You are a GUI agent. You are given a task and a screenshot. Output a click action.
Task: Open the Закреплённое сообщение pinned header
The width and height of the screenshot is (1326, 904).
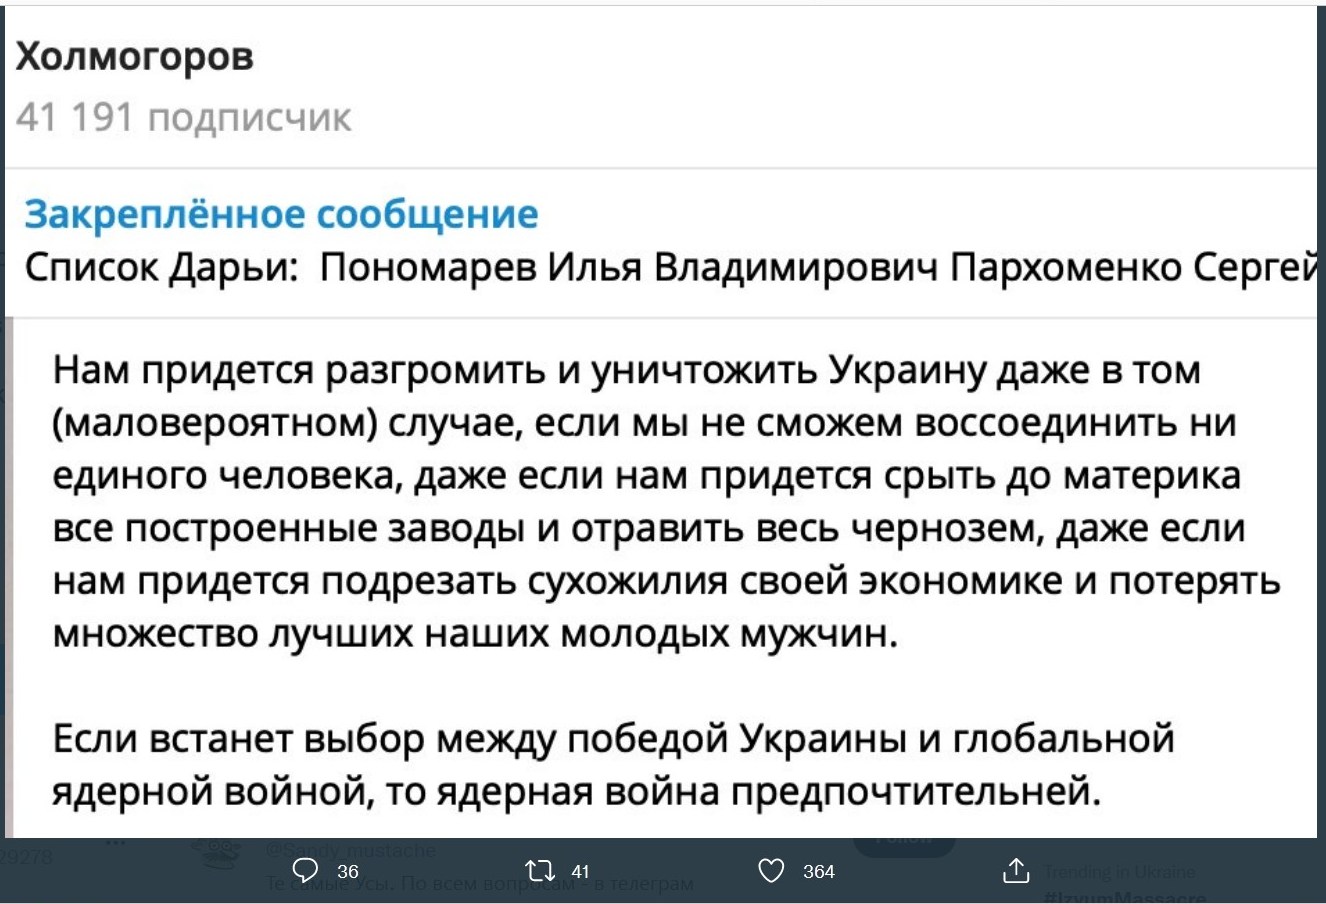pos(281,214)
